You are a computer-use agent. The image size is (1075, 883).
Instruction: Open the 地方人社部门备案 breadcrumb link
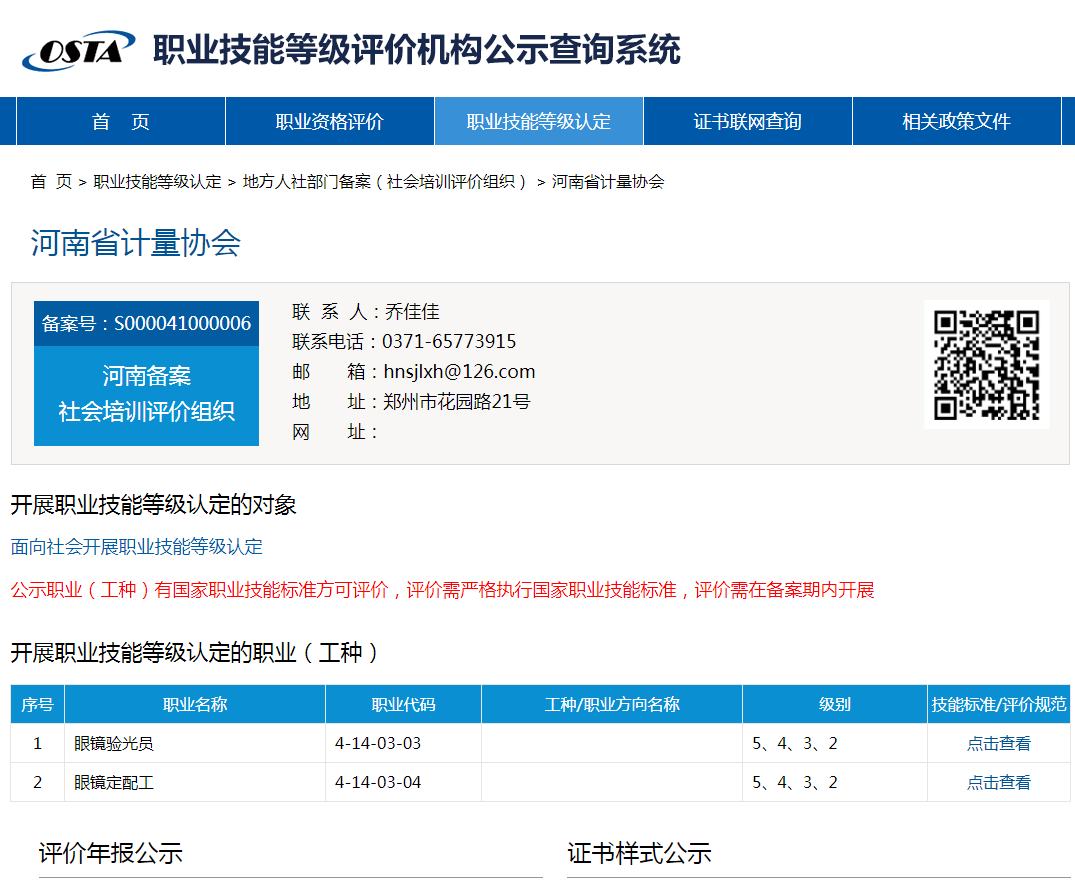coord(385,182)
